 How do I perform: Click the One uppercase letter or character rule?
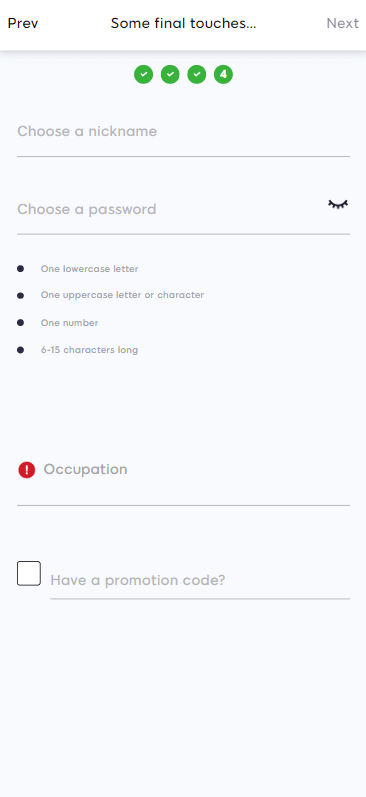point(122,295)
